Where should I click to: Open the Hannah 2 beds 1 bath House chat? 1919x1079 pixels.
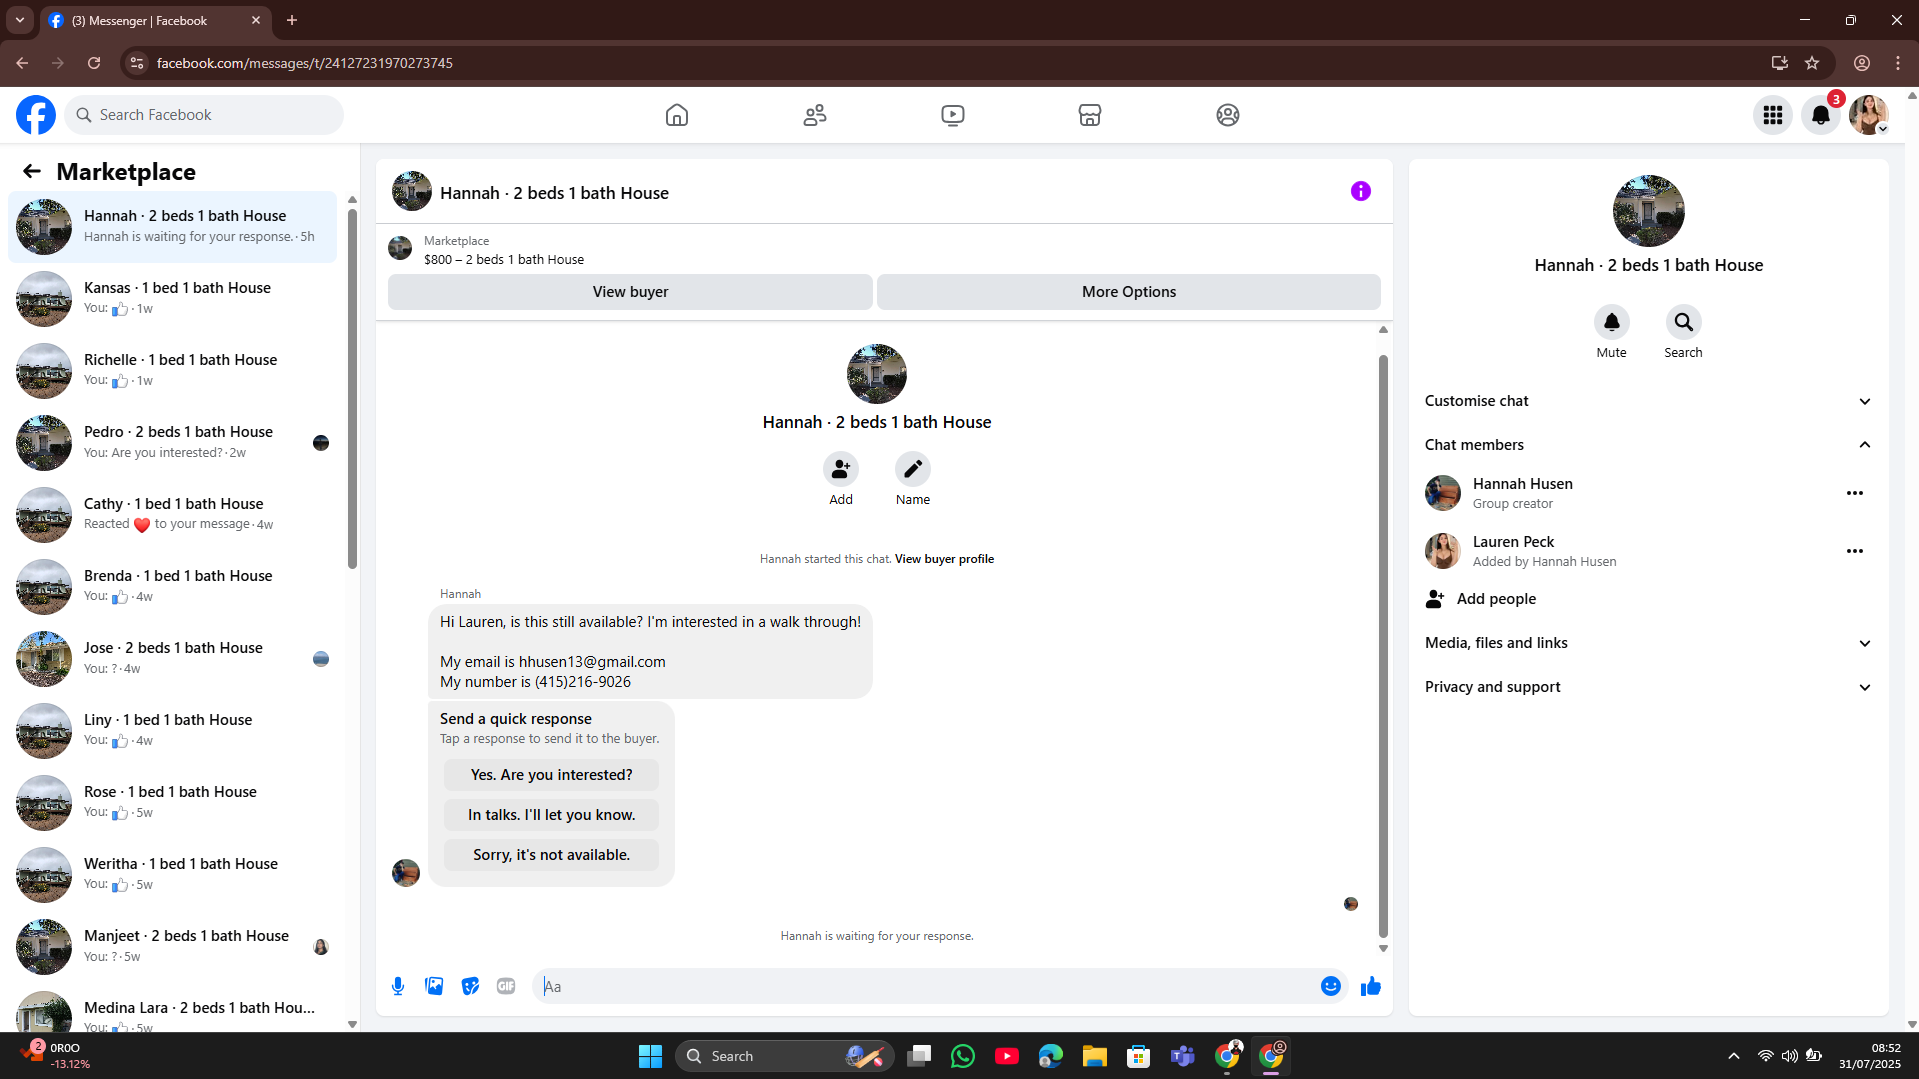click(x=172, y=227)
